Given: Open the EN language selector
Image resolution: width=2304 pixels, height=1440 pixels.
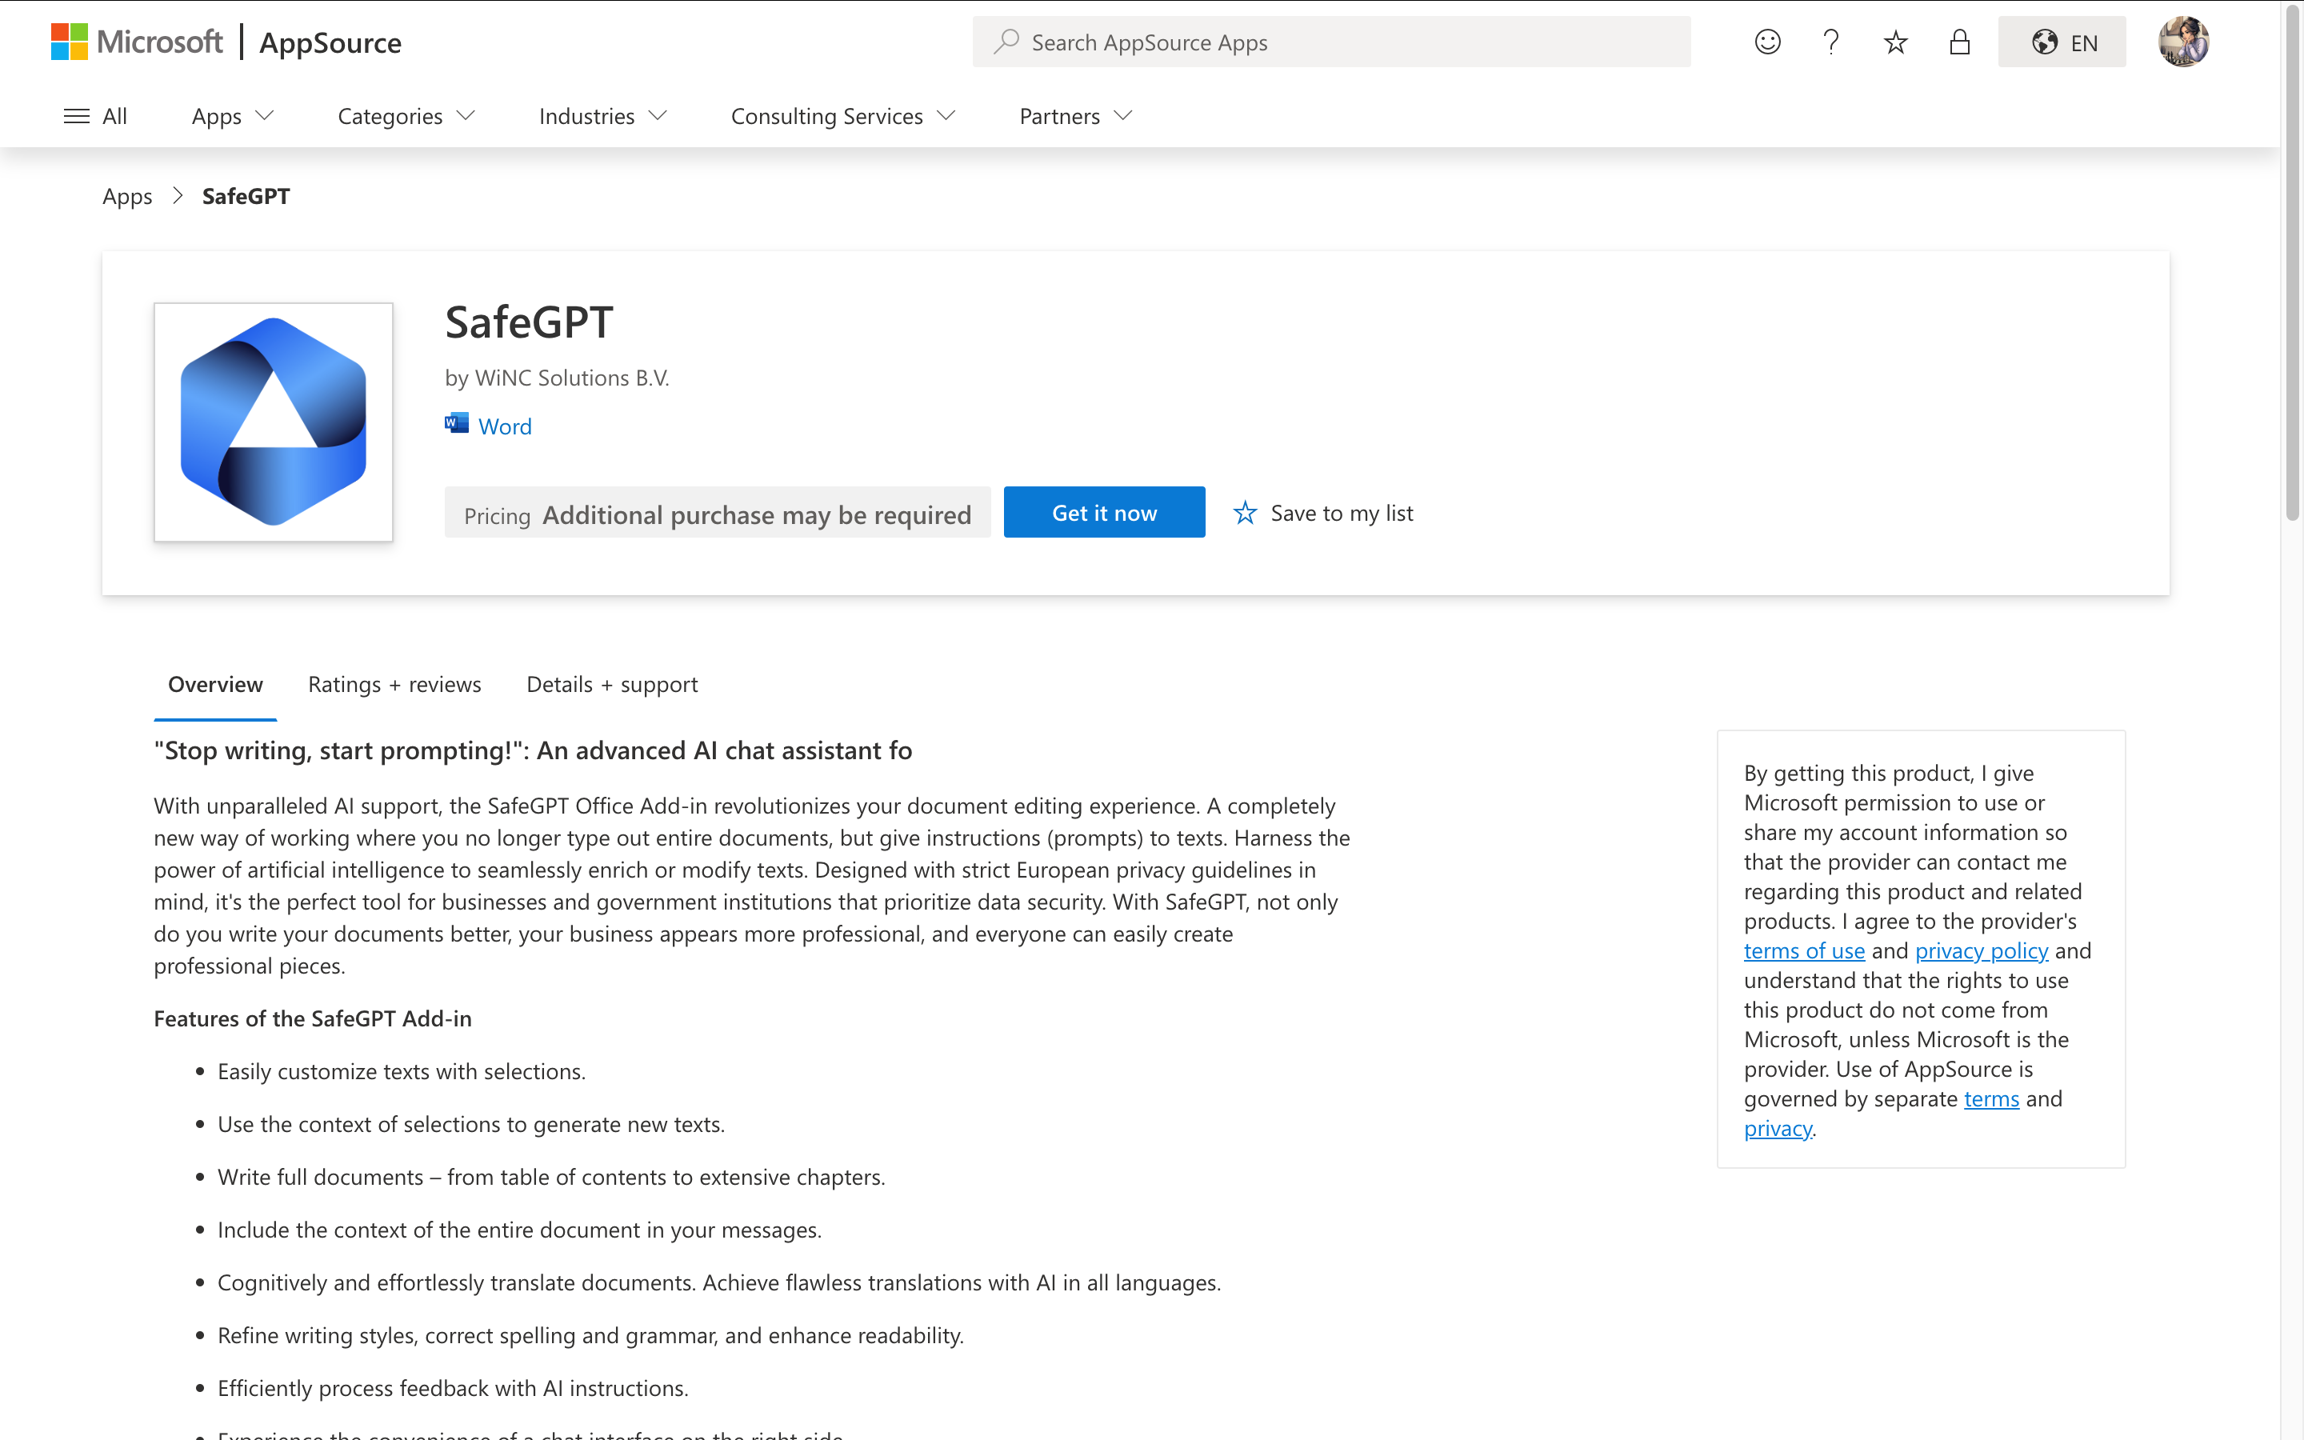Looking at the screenshot, I should [x=2061, y=42].
